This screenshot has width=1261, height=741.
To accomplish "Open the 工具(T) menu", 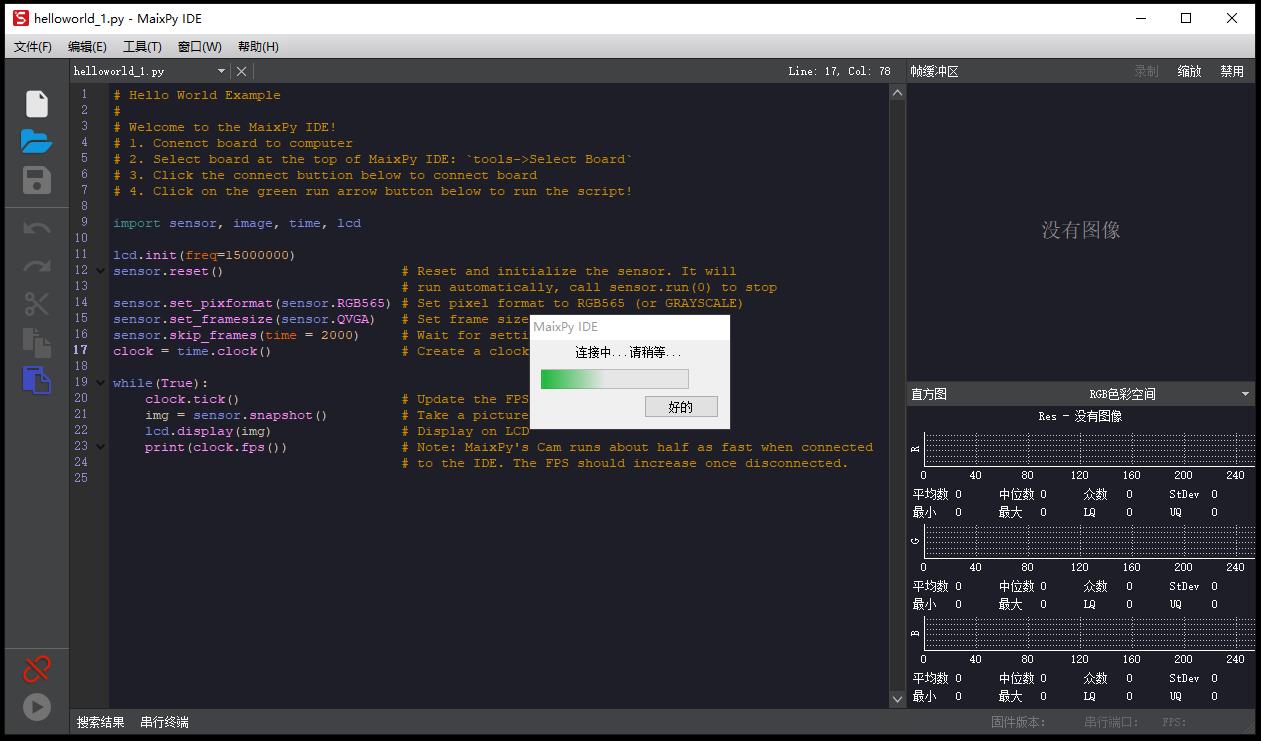I will [142, 47].
